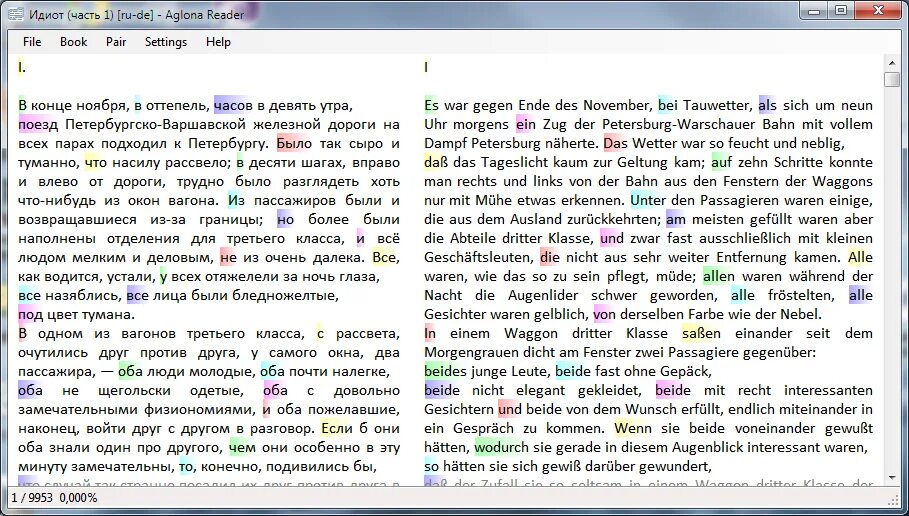The height and width of the screenshot is (516, 909).
Task: Click the pink-highlighted word 'поезд'
Action: 38,125
